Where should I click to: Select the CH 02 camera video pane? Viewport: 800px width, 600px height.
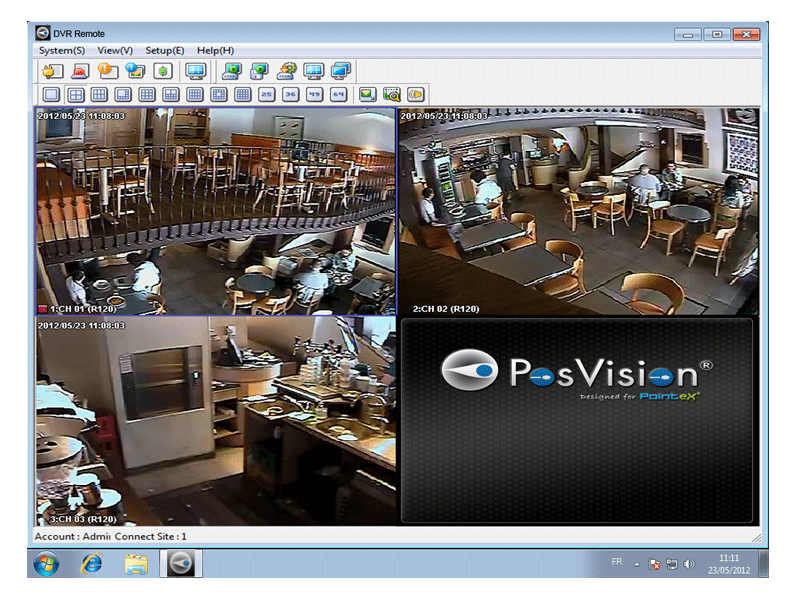pos(579,211)
